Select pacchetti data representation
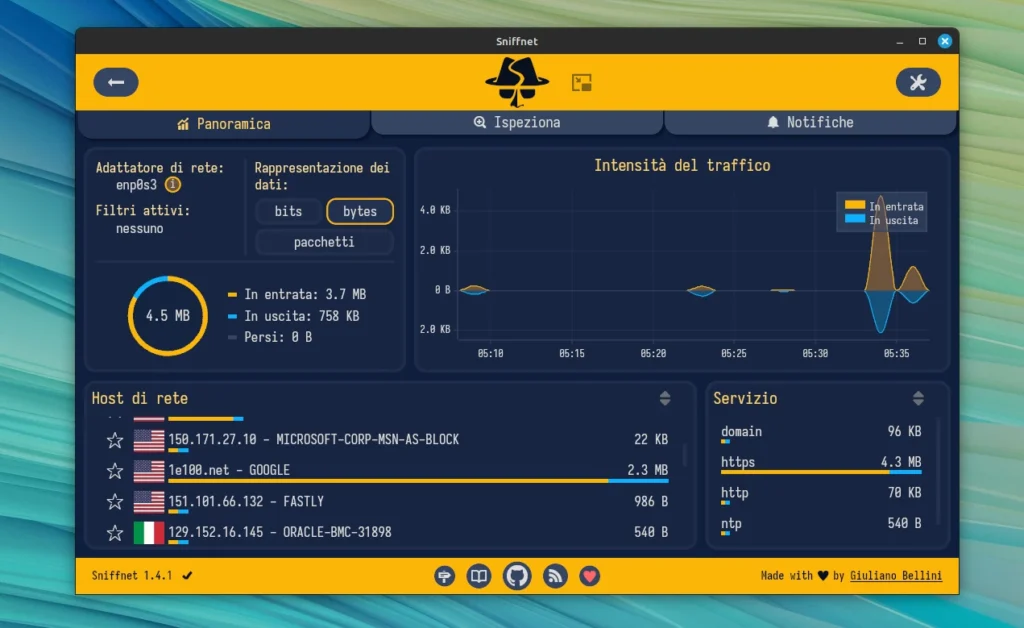Viewport: 1024px width, 628px height. (324, 242)
